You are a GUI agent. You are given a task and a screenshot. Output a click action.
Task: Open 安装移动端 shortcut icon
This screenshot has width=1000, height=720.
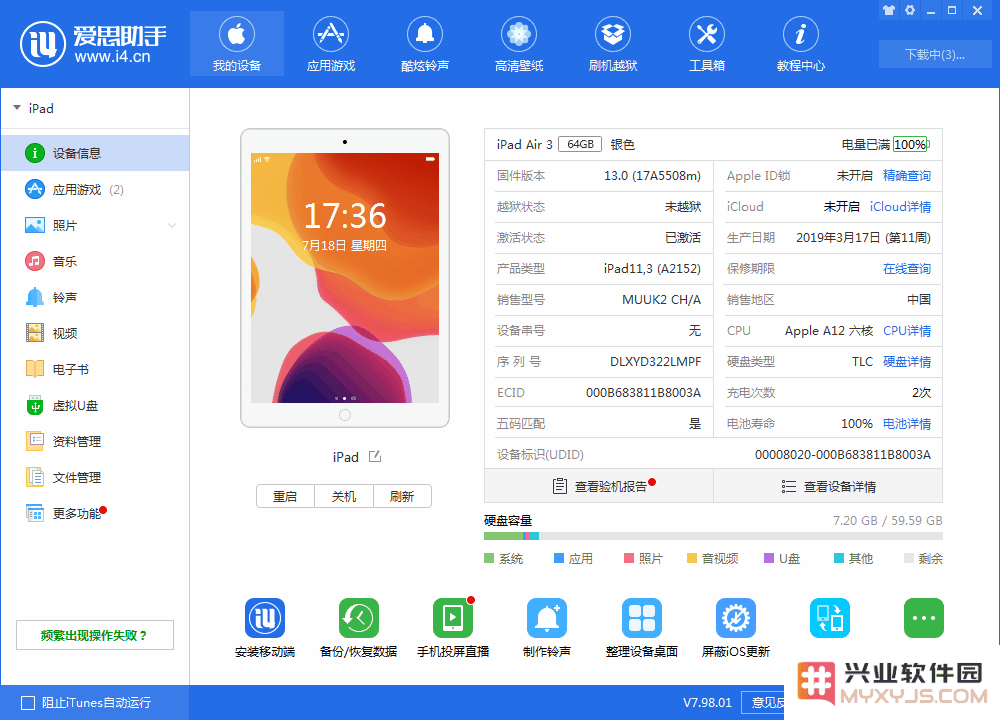pos(265,617)
